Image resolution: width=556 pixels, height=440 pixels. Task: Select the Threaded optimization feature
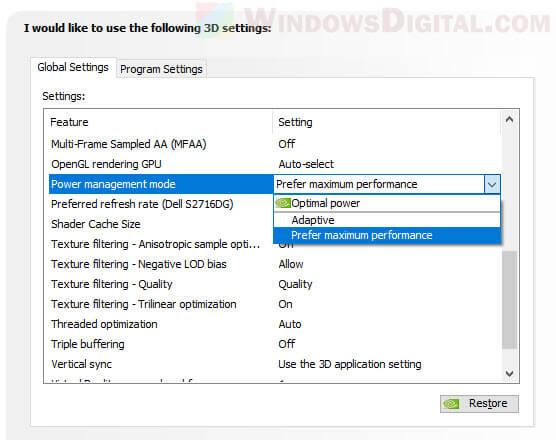(104, 324)
